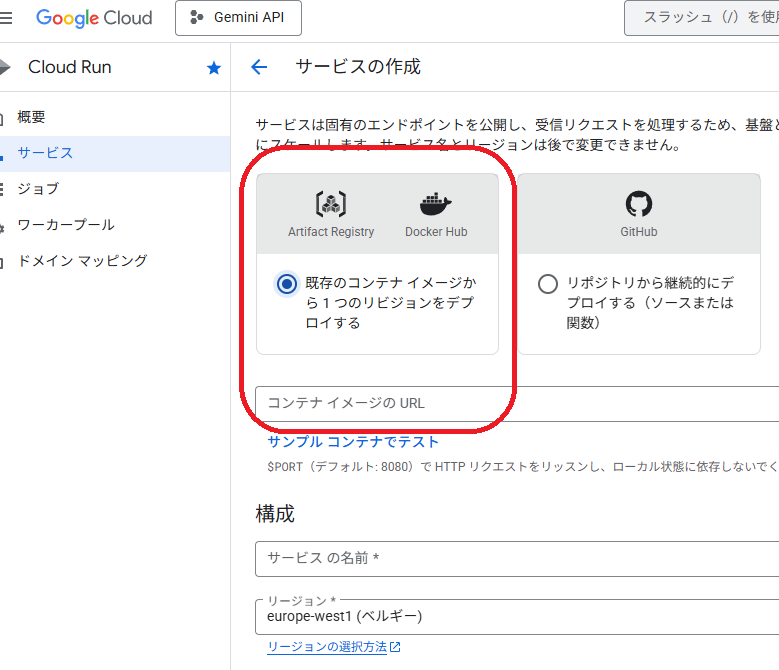Viewport: 779px width, 670px height.
Task: Select the サービス sidebar item
Action: pyautogui.click(x=115, y=153)
